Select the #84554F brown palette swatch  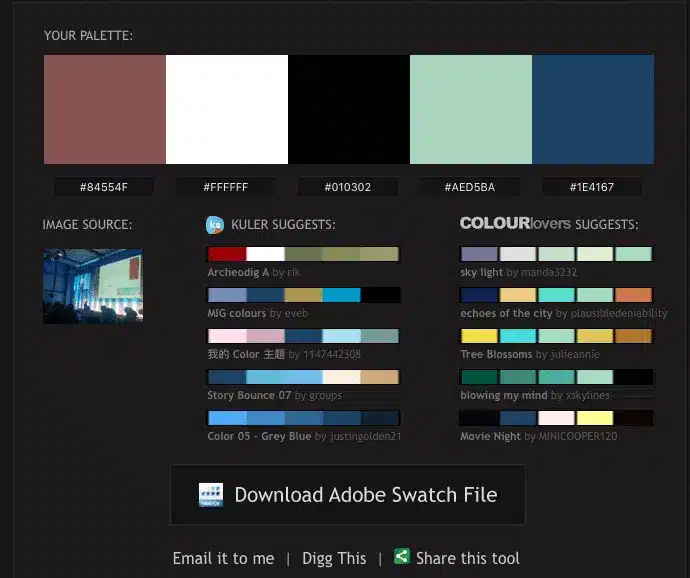pyautogui.click(x=104, y=109)
